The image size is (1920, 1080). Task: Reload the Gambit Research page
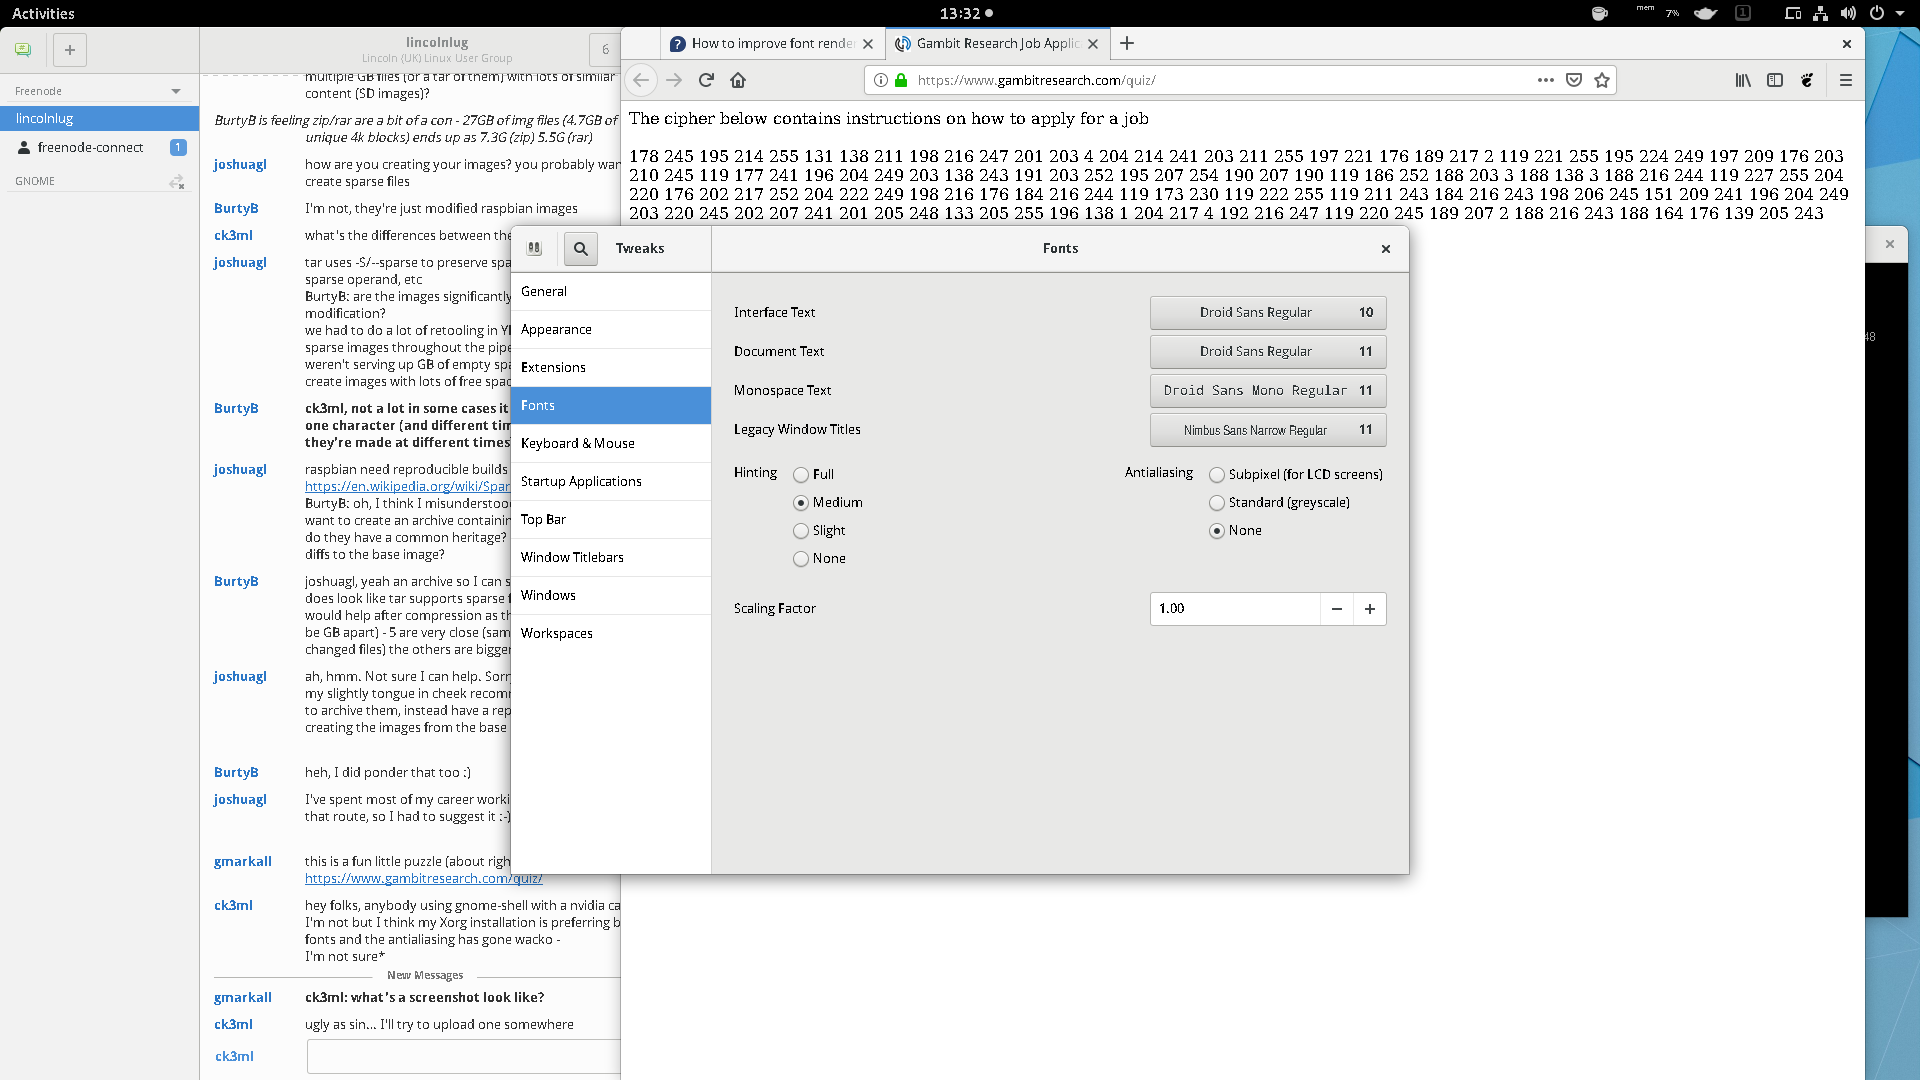[x=706, y=80]
